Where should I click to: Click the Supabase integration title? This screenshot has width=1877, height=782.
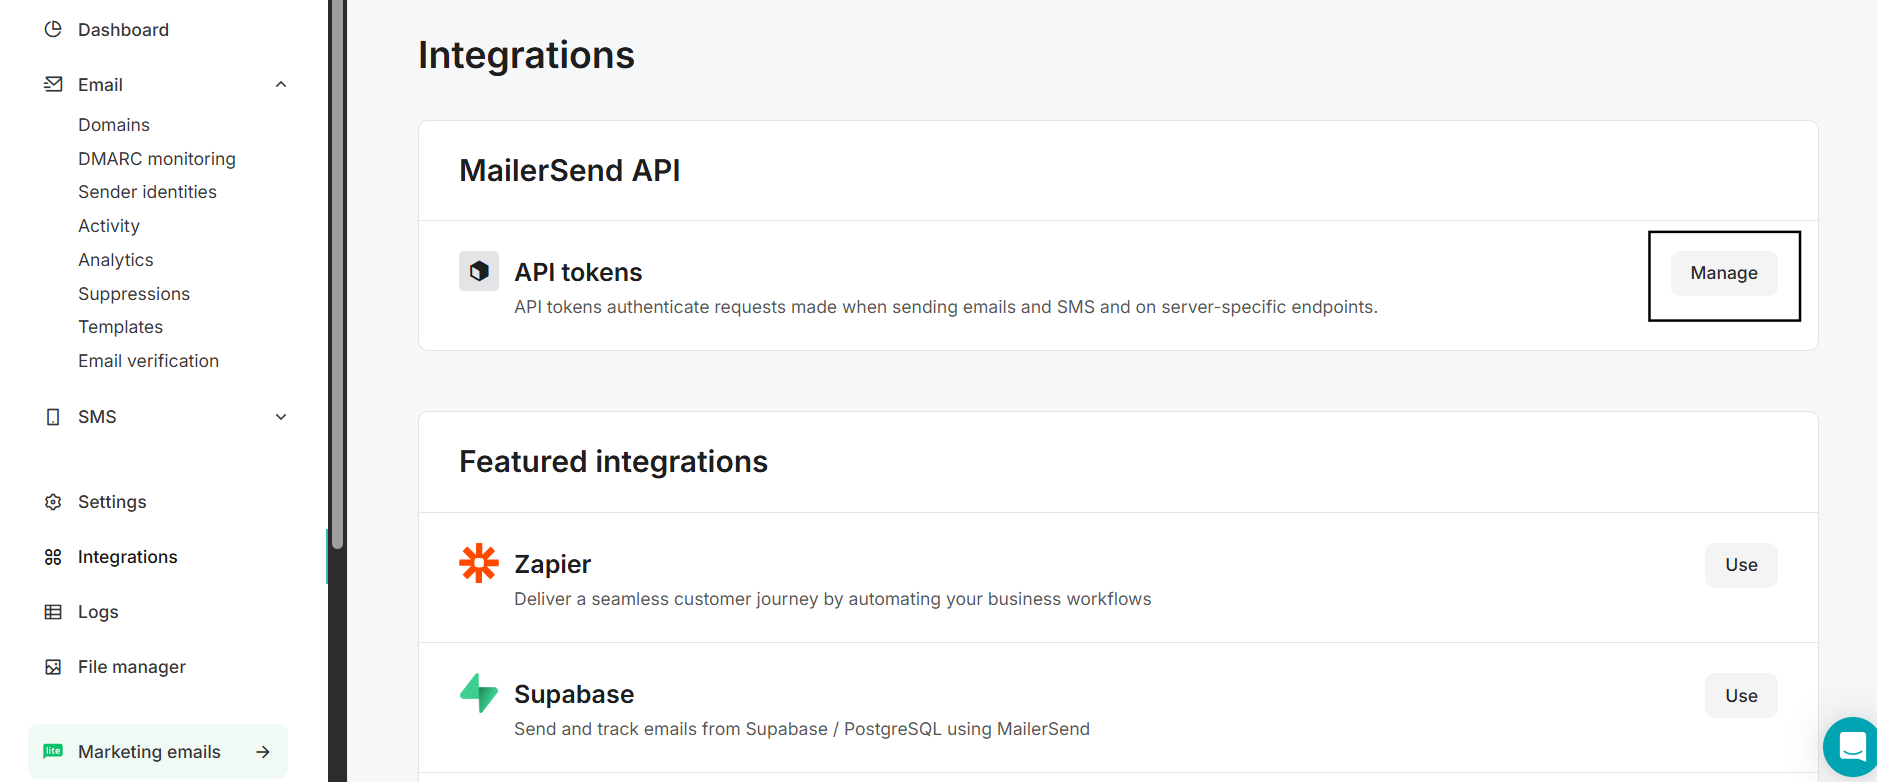(574, 694)
